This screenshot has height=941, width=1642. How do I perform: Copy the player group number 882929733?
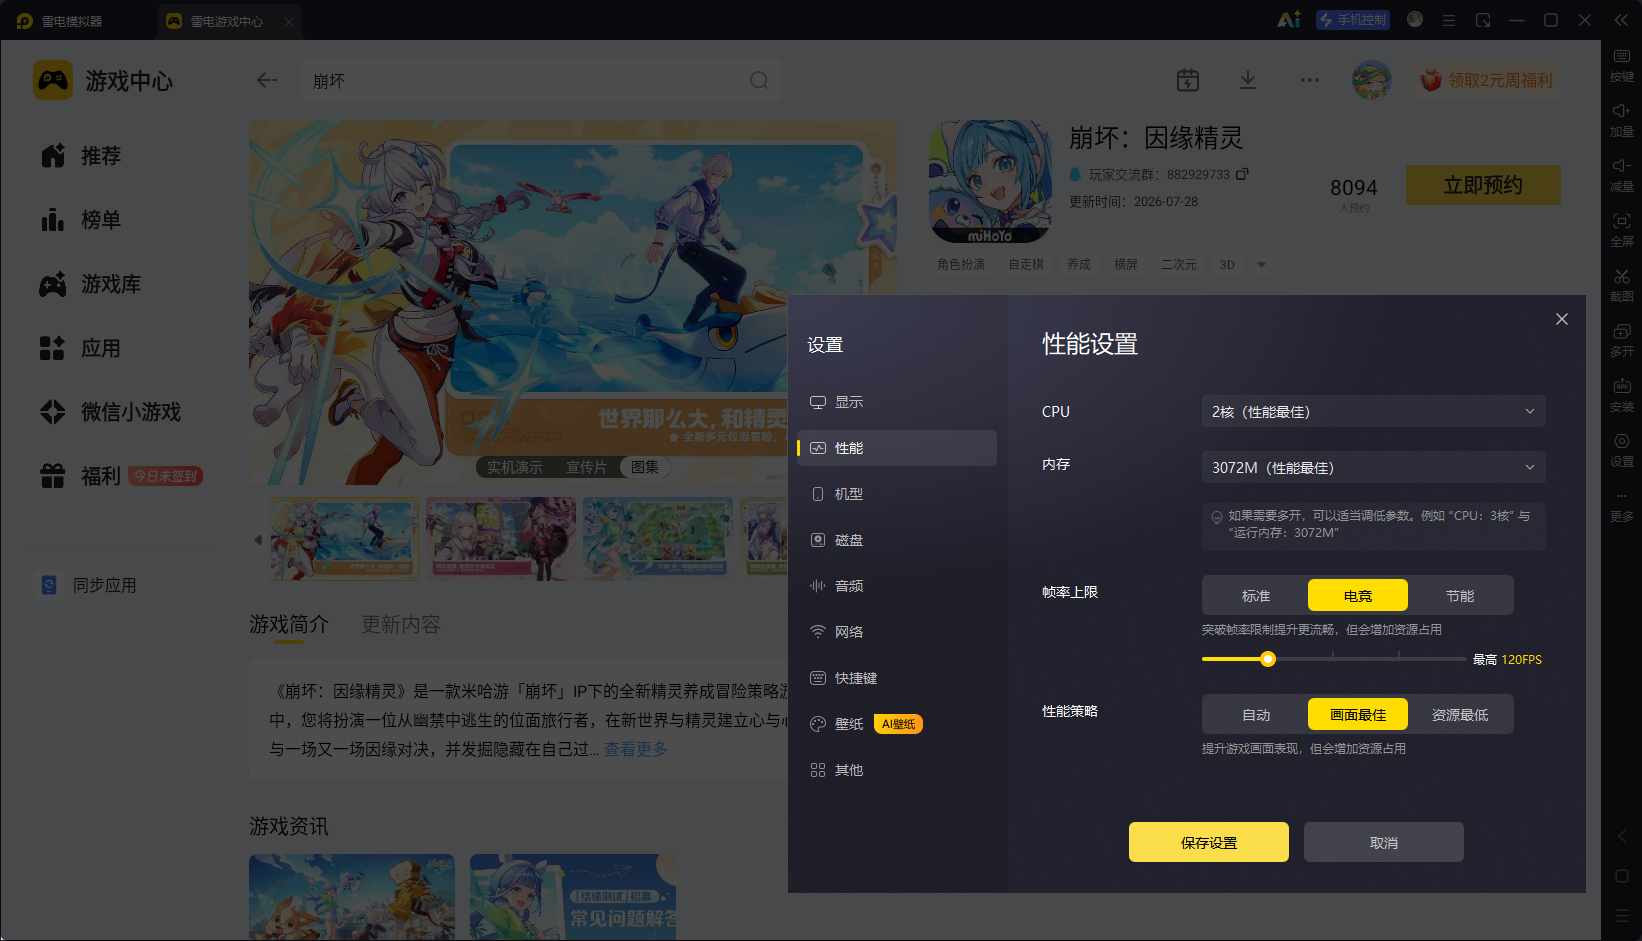[1242, 174]
